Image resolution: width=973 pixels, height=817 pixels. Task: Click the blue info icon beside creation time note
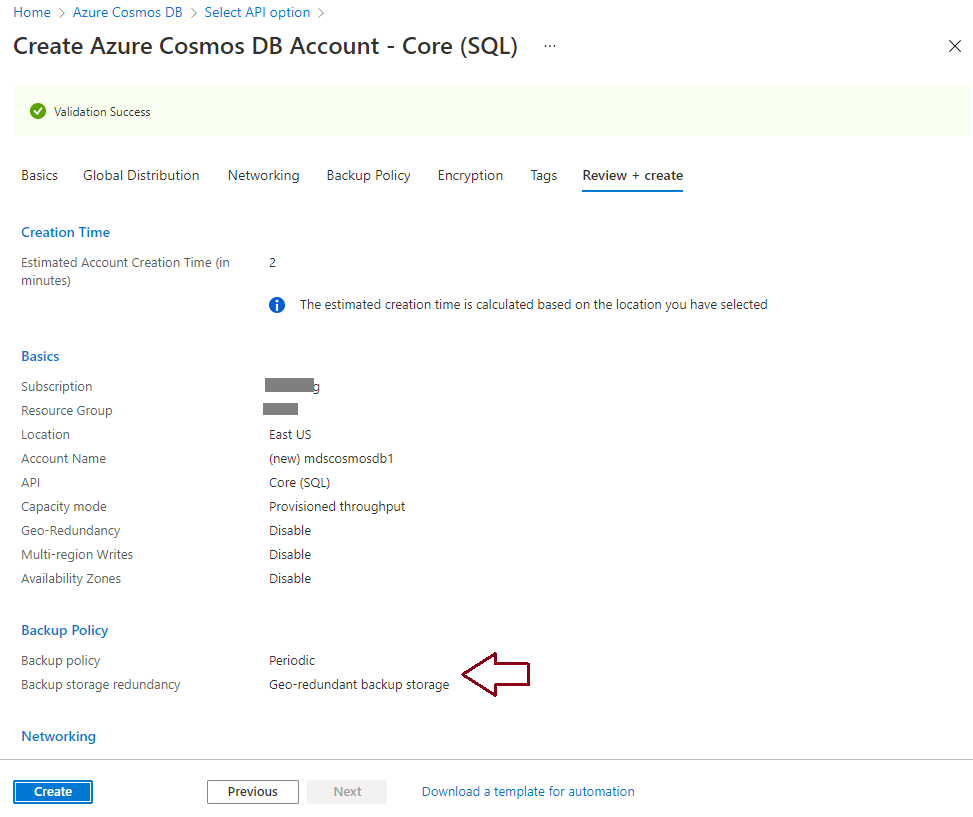click(277, 305)
